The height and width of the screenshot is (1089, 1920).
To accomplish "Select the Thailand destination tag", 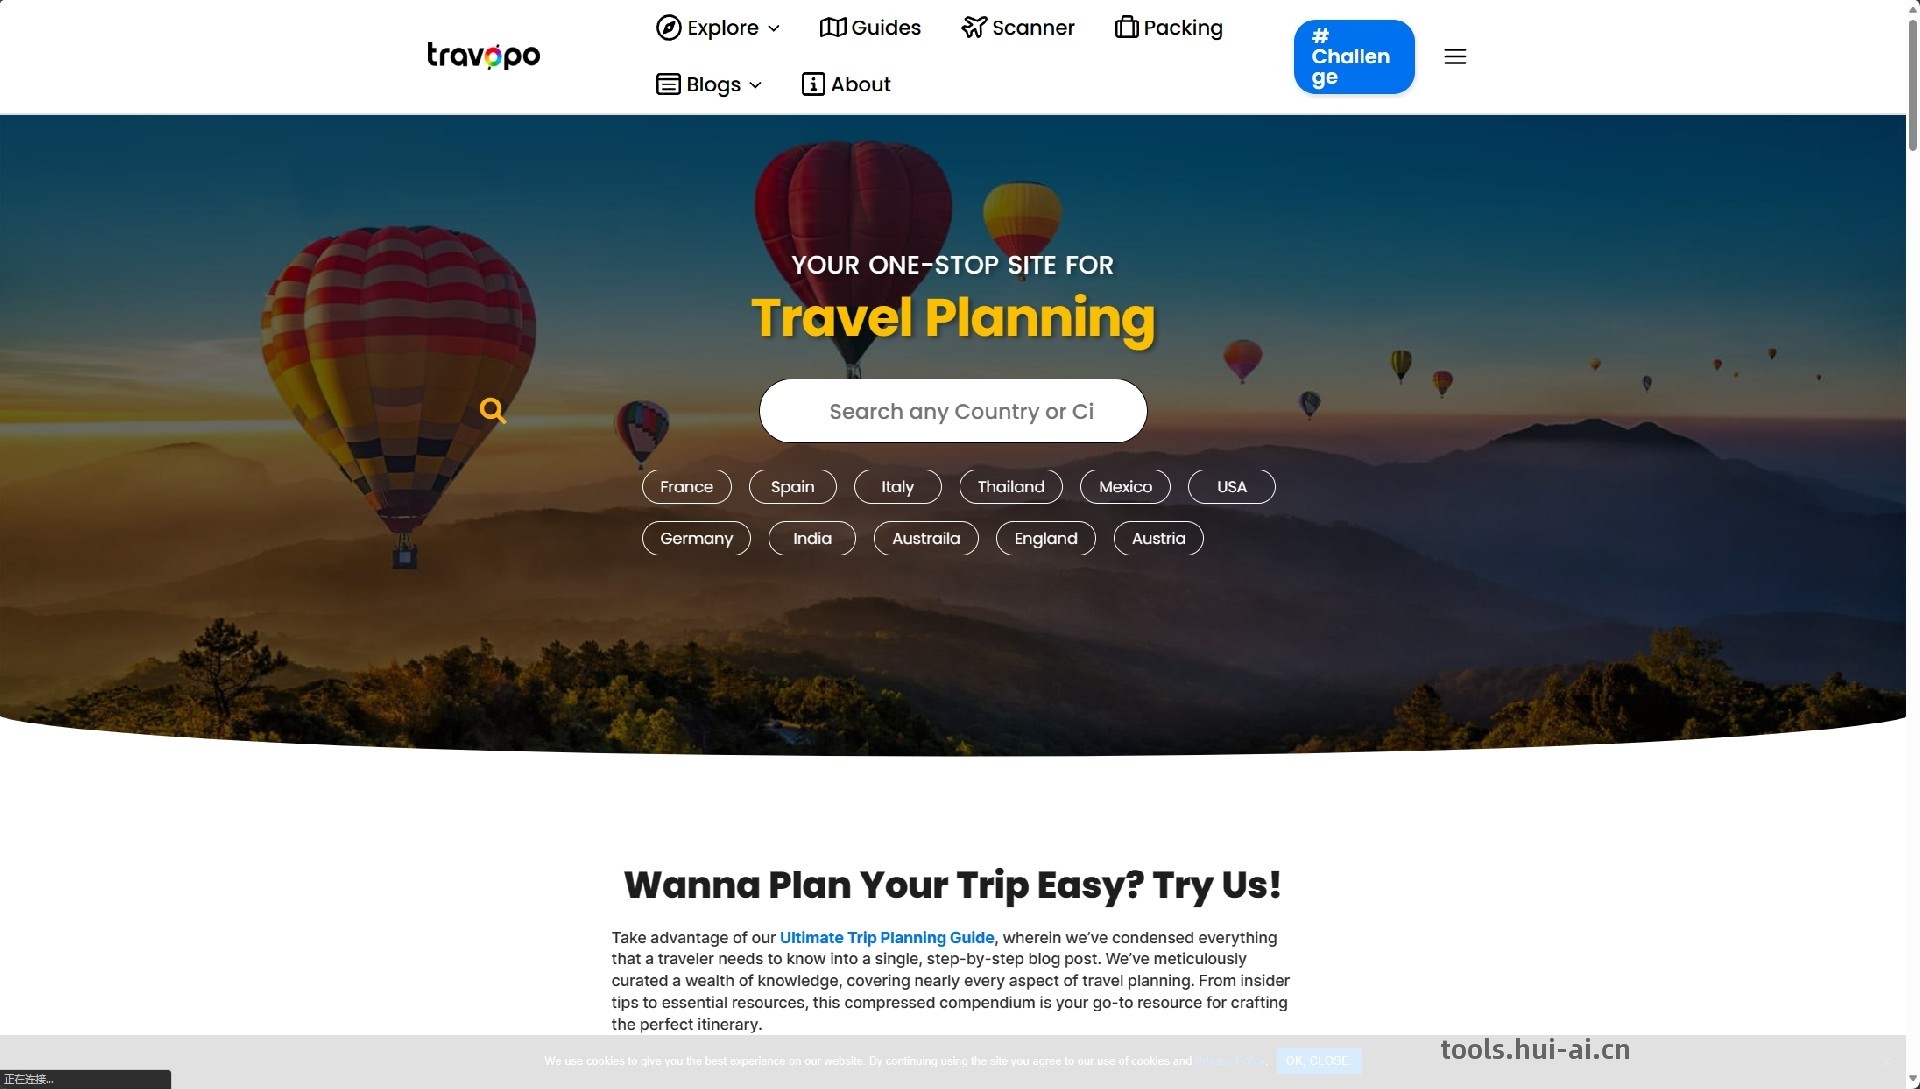I will pos(1011,487).
